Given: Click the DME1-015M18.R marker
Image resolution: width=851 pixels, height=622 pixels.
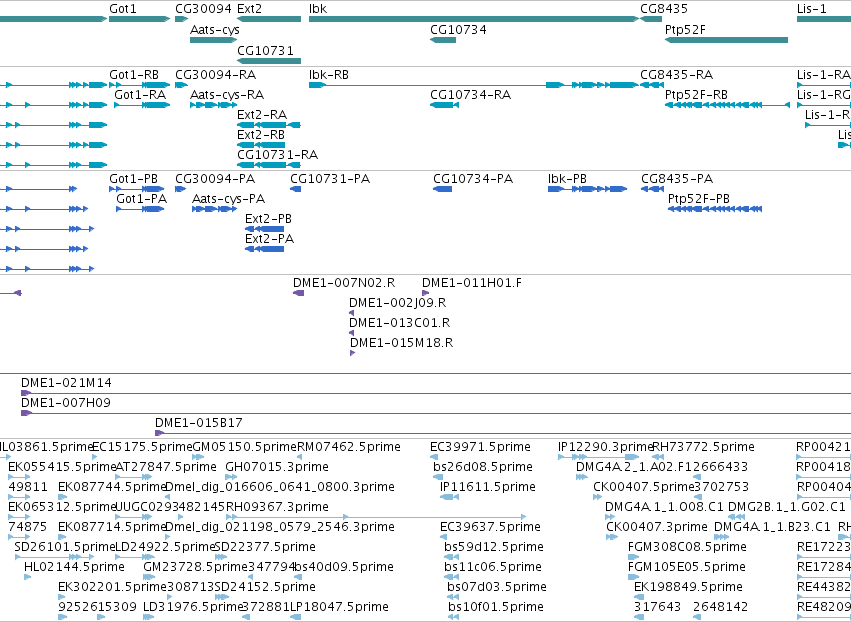Looking at the screenshot, I should click(x=353, y=353).
